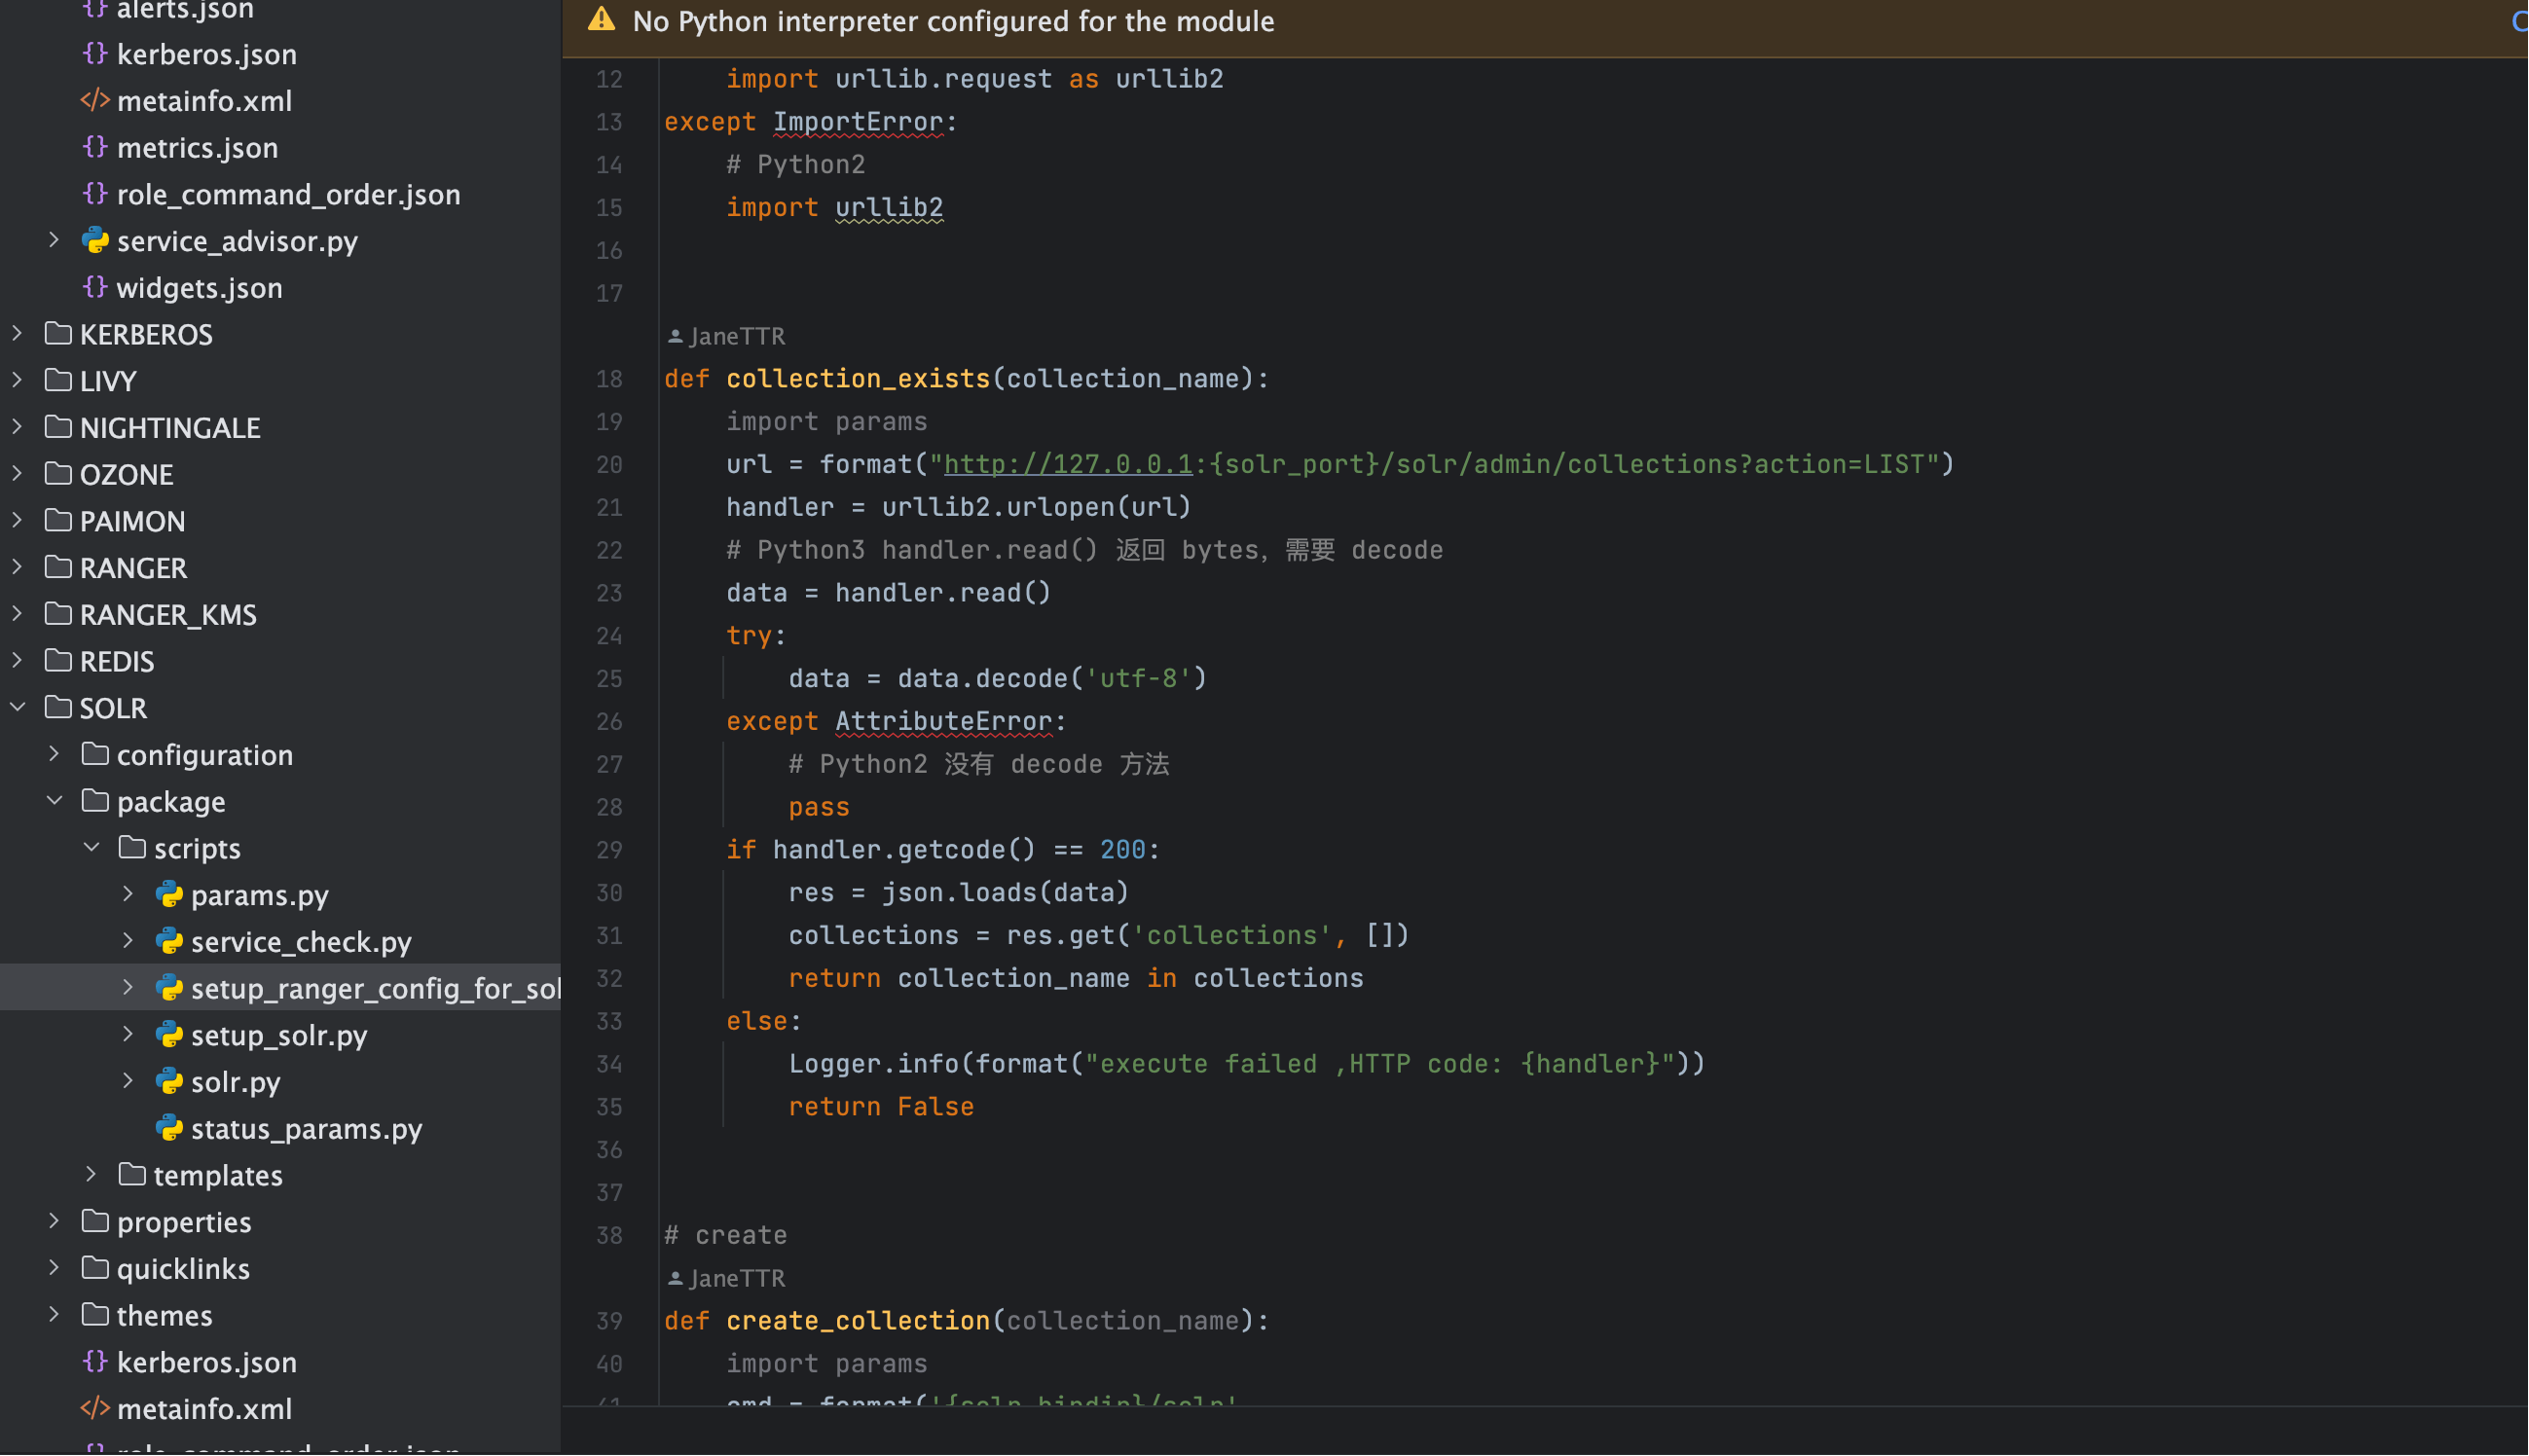Expand the RANGER_KMS folder
Viewport: 2529px width, 1456px height.
tap(18, 614)
